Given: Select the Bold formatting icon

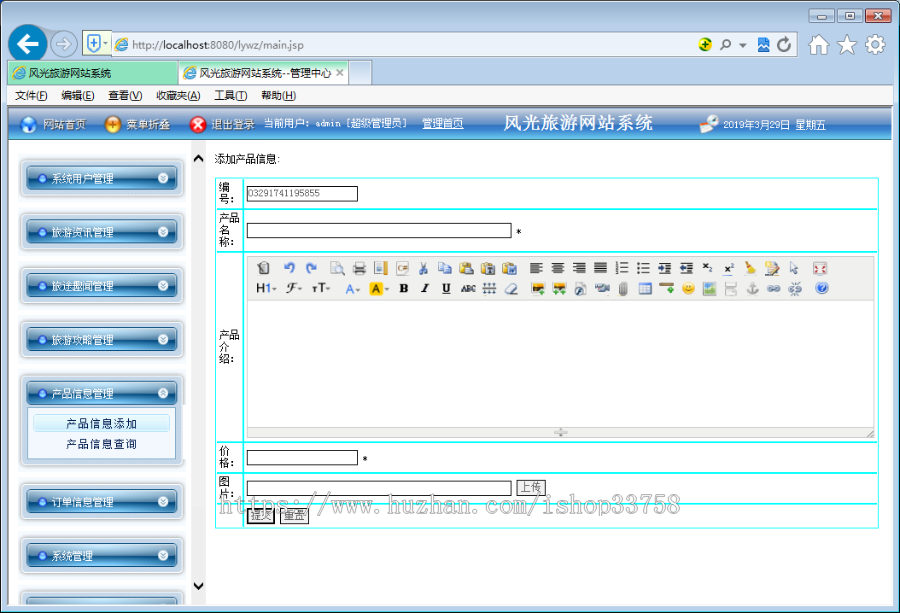Looking at the screenshot, I should (403, 290).
